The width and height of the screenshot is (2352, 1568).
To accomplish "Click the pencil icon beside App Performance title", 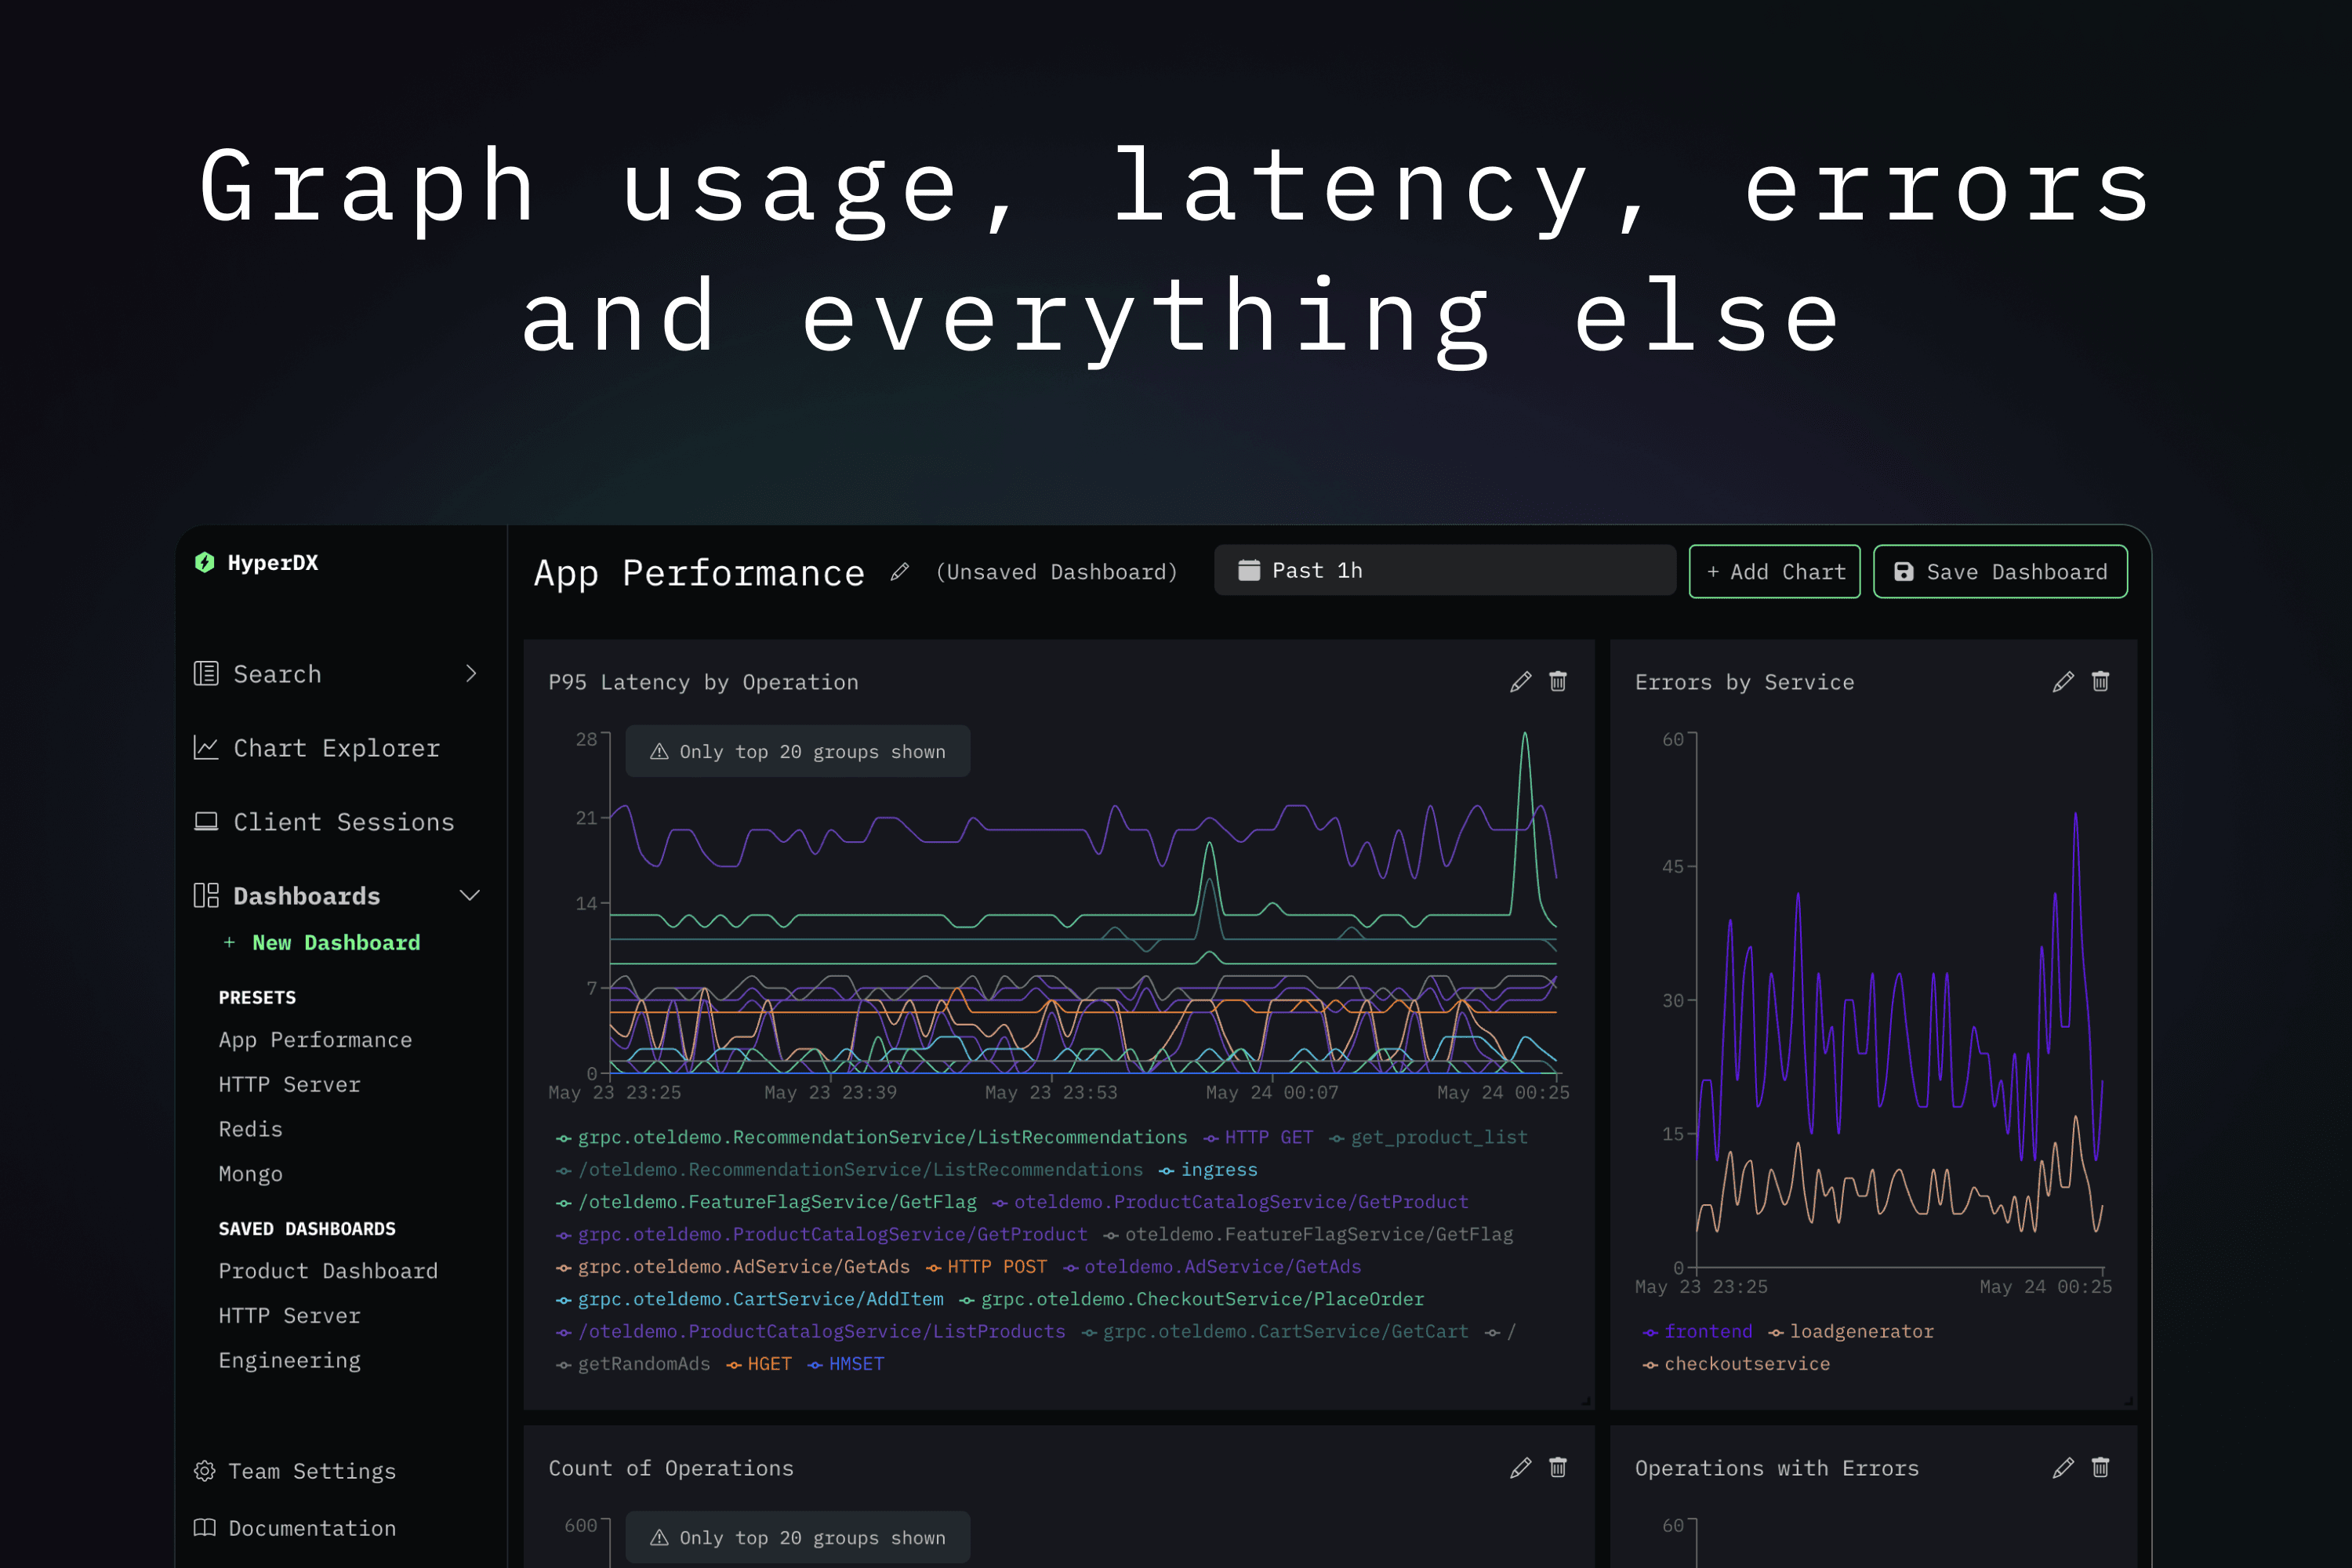I will [899, 572].
